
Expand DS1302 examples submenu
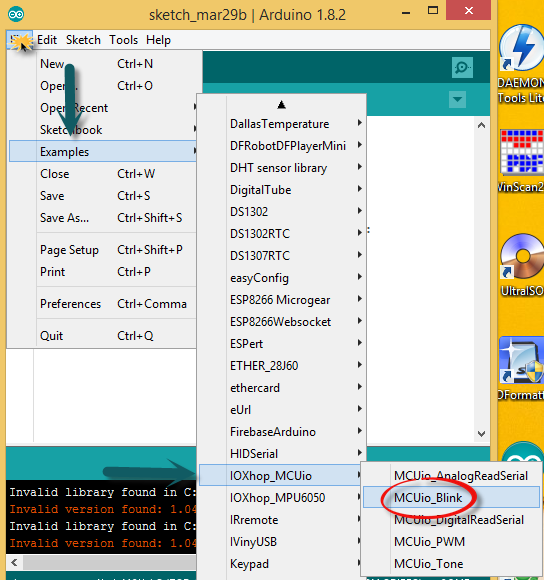[x=282, y=212]
